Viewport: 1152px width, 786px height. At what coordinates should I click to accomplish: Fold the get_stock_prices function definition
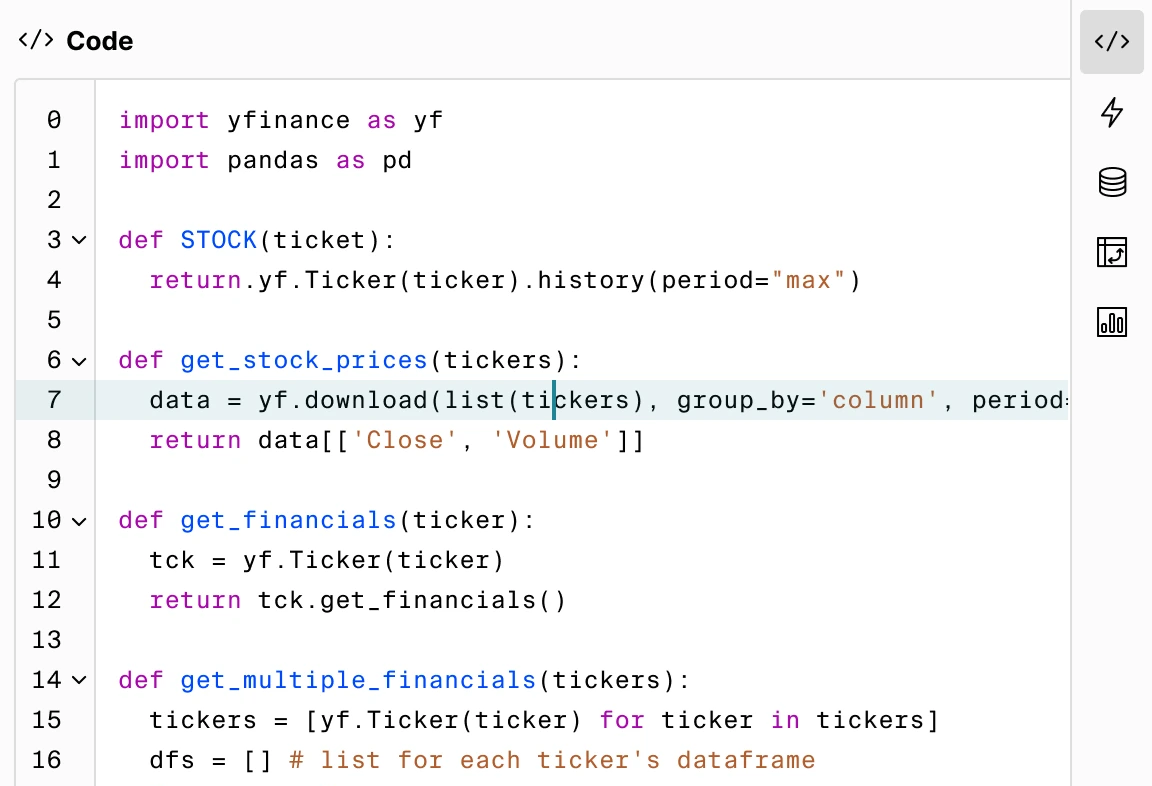pyautogui.click(x=79, y=360)
